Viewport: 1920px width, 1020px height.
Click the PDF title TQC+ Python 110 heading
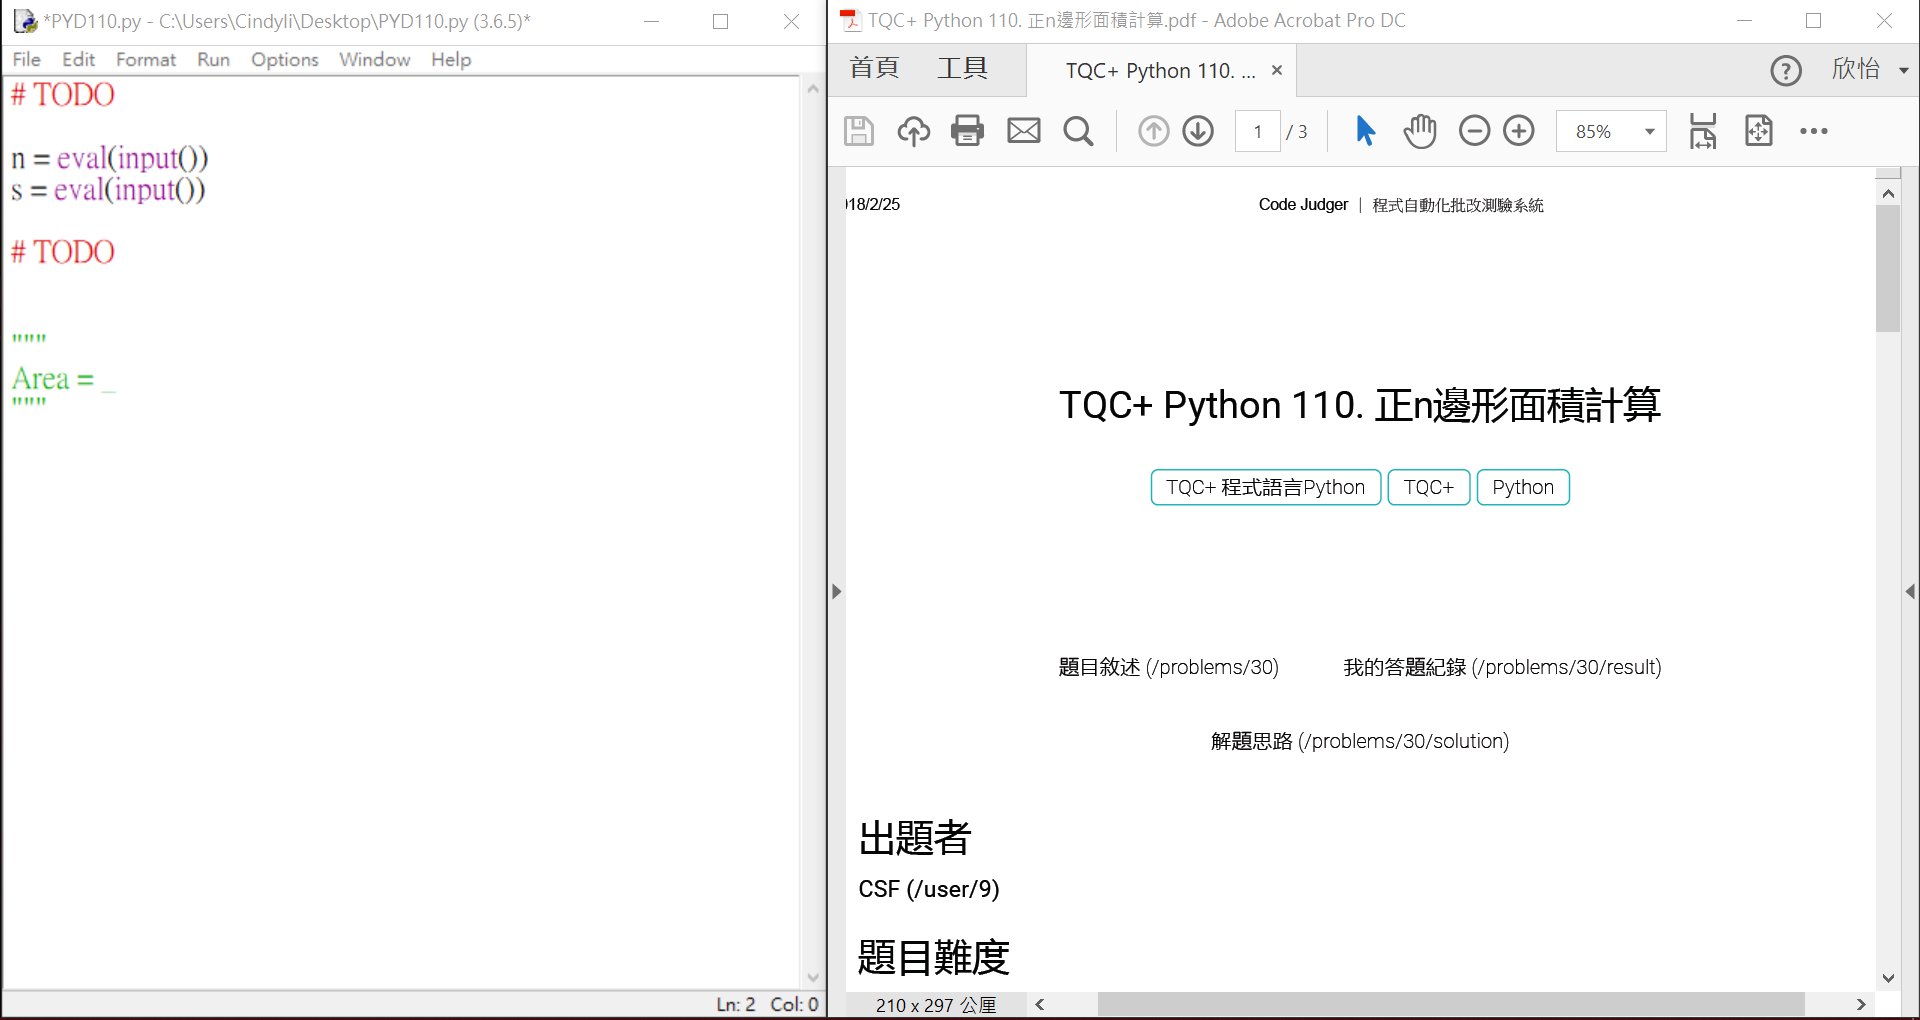pyautogui.click(x=1360, y=405)
